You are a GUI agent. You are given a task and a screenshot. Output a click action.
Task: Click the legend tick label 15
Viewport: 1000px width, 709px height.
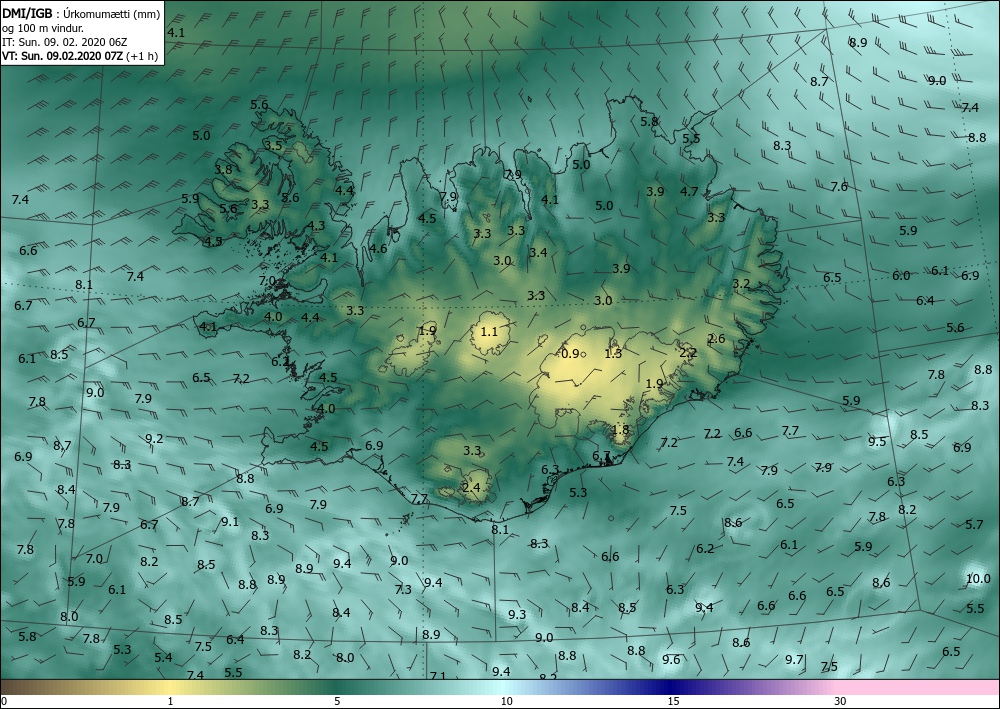[673, 701]
